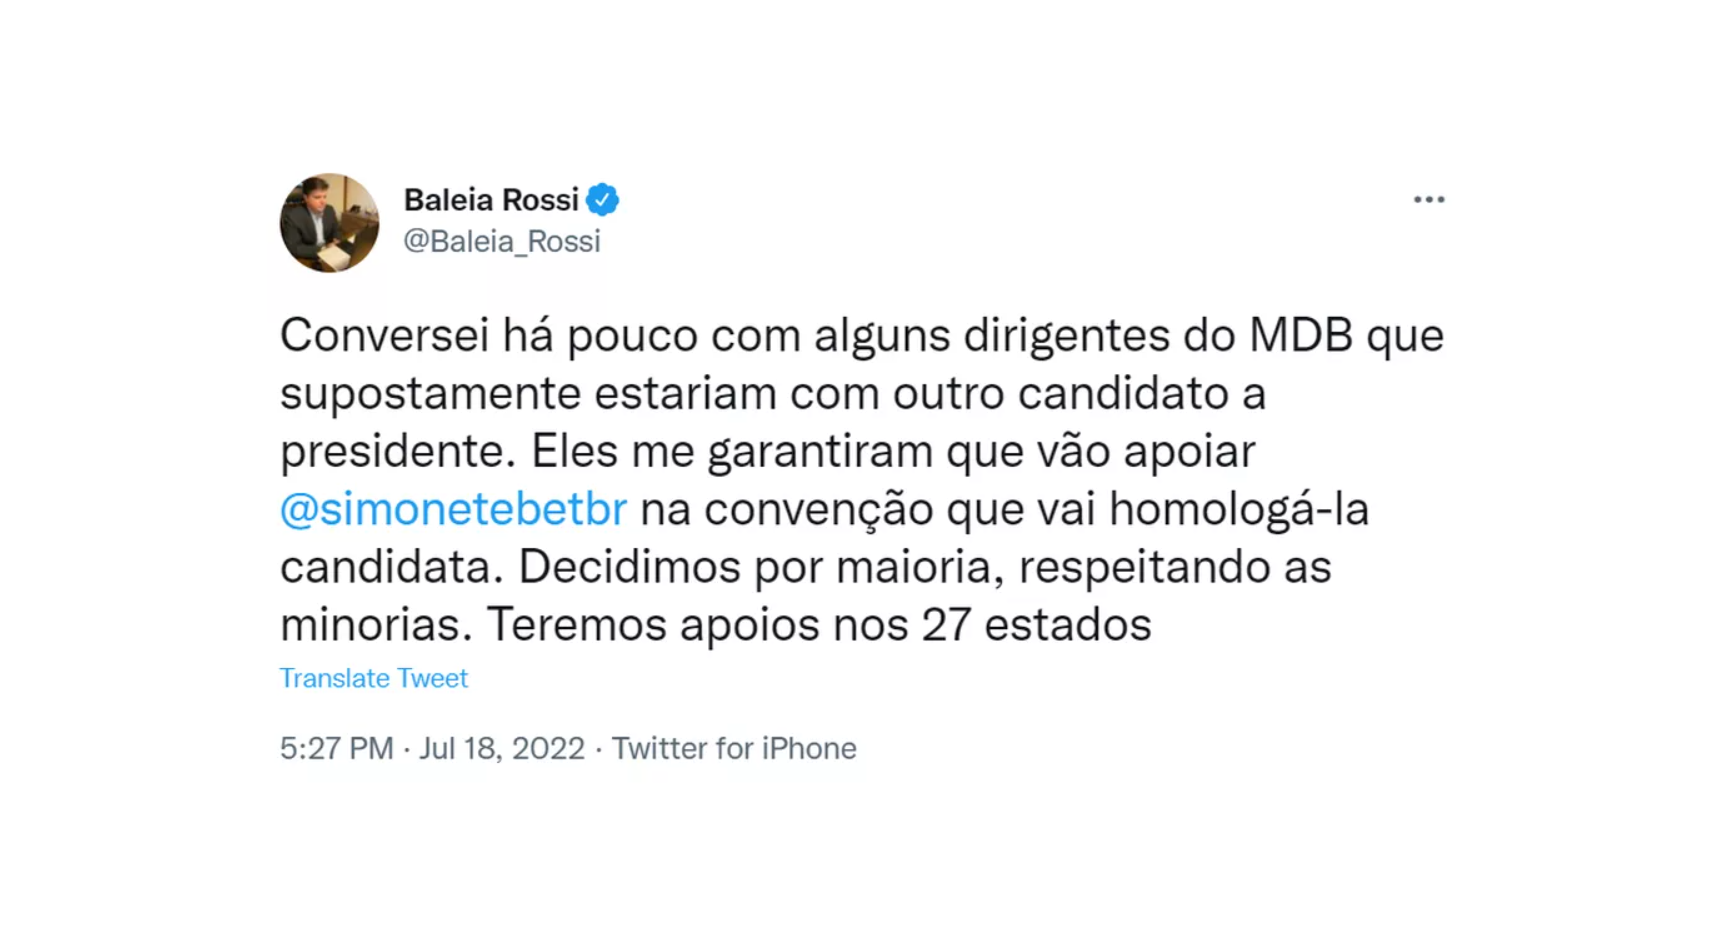The width and height of the screenshot is (1722, 944).
Task: Open Baleia Rossi's profile photo
Action: pos(329,222)
